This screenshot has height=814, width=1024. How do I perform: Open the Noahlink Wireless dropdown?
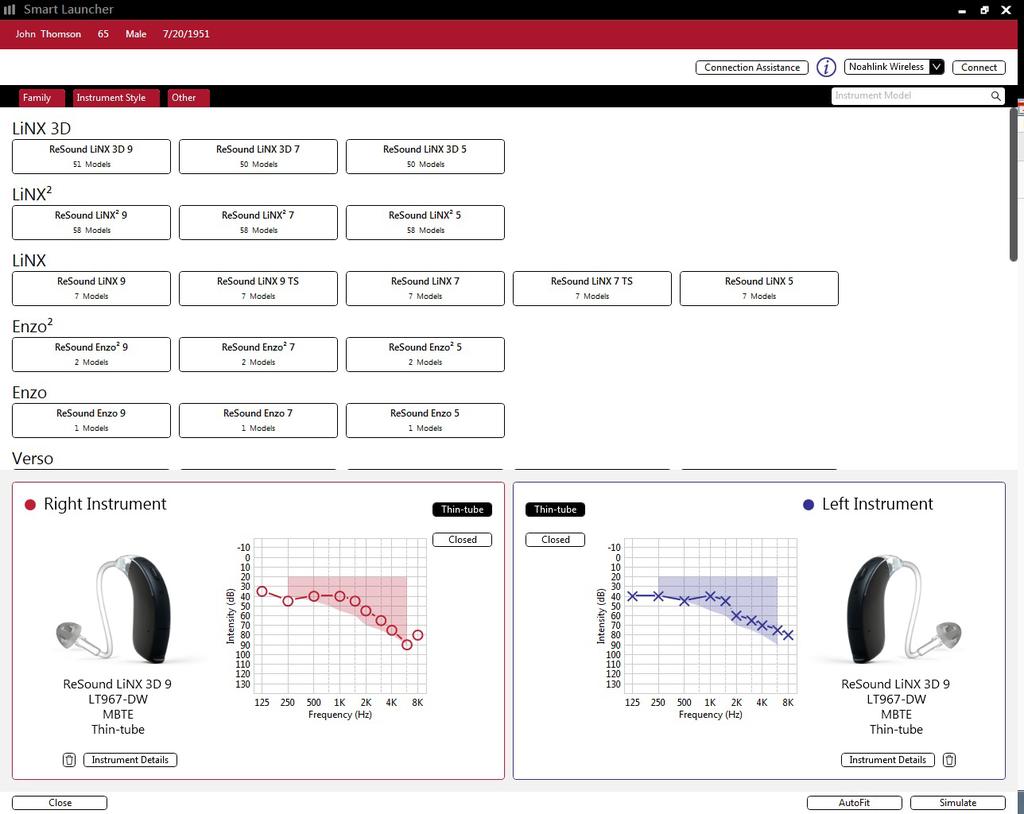(894, 67)
